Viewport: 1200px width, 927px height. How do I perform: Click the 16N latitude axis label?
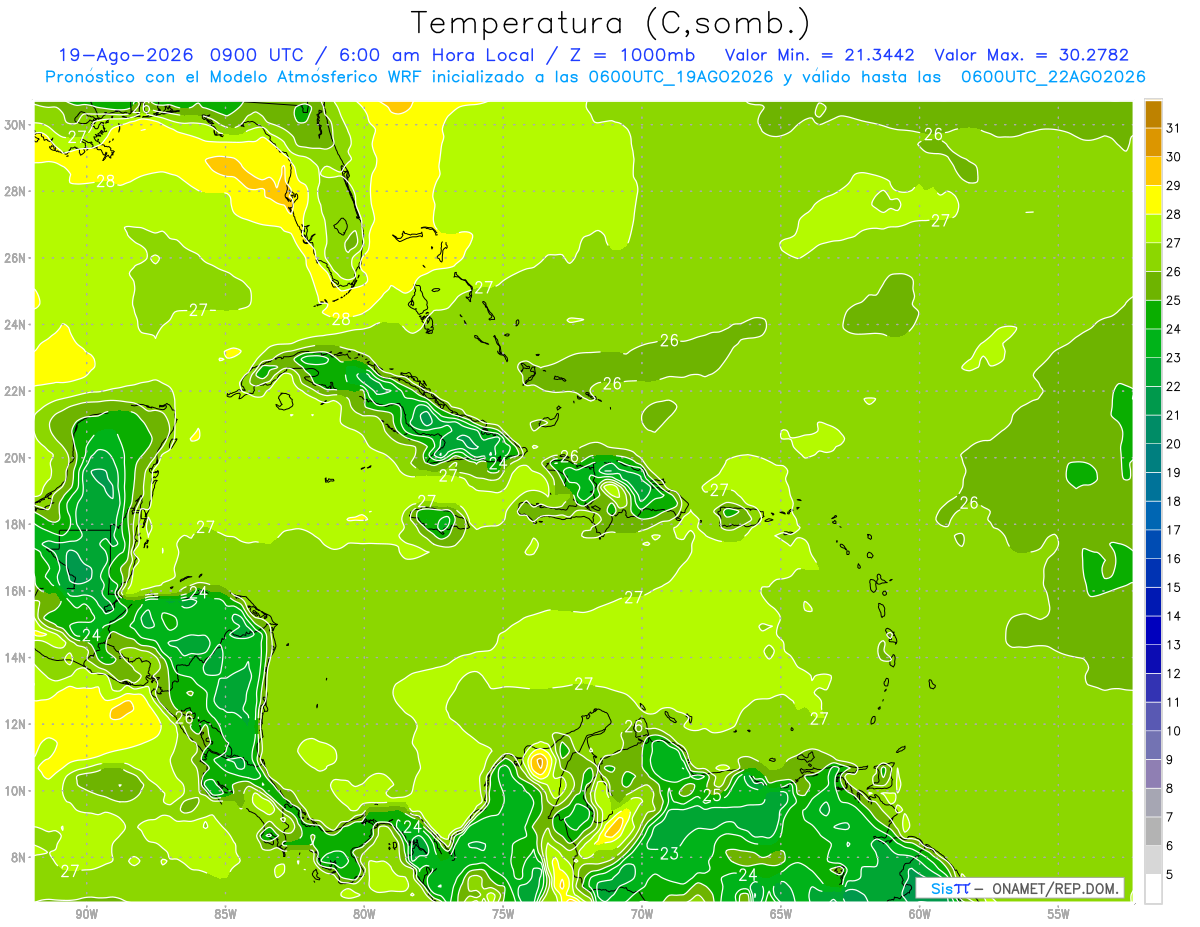[17, 591]
